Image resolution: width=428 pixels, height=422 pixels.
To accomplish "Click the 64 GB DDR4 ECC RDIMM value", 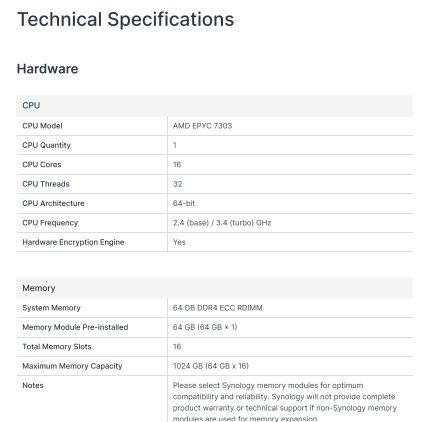I will (217, 308).
